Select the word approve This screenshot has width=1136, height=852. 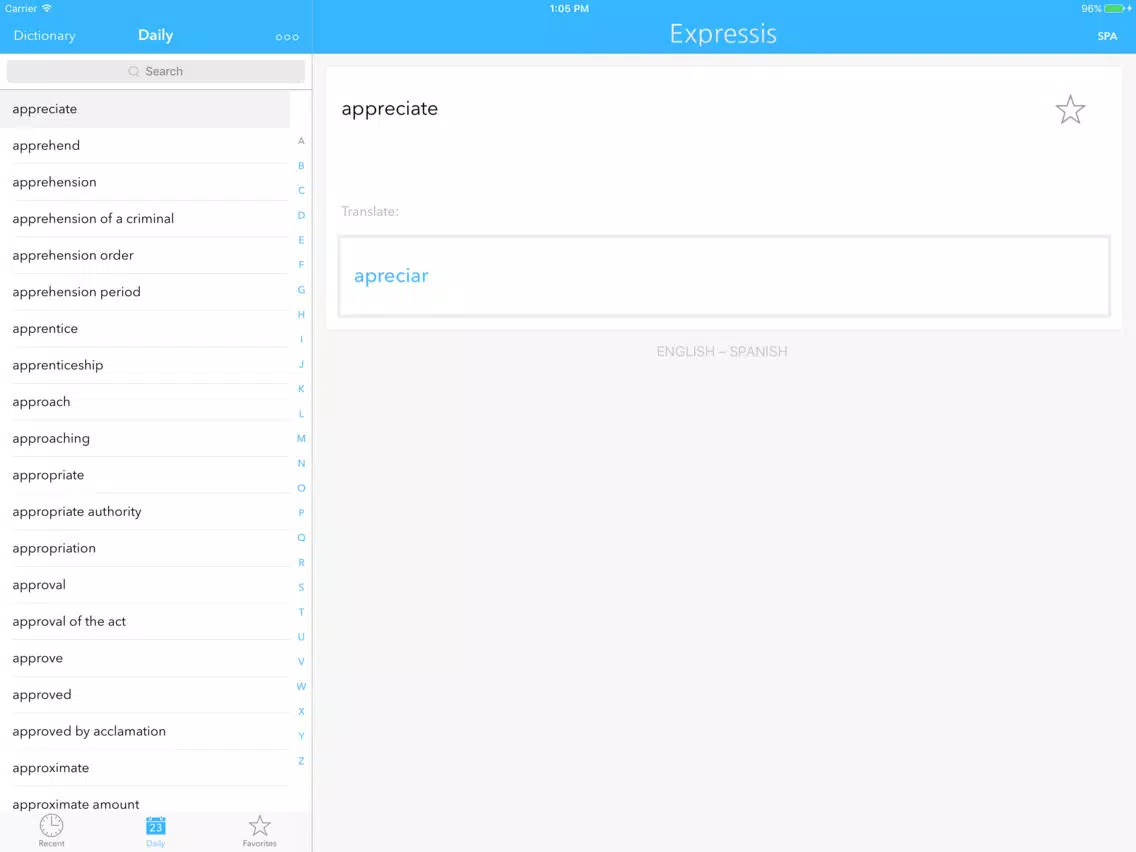[x=145, y=658]
